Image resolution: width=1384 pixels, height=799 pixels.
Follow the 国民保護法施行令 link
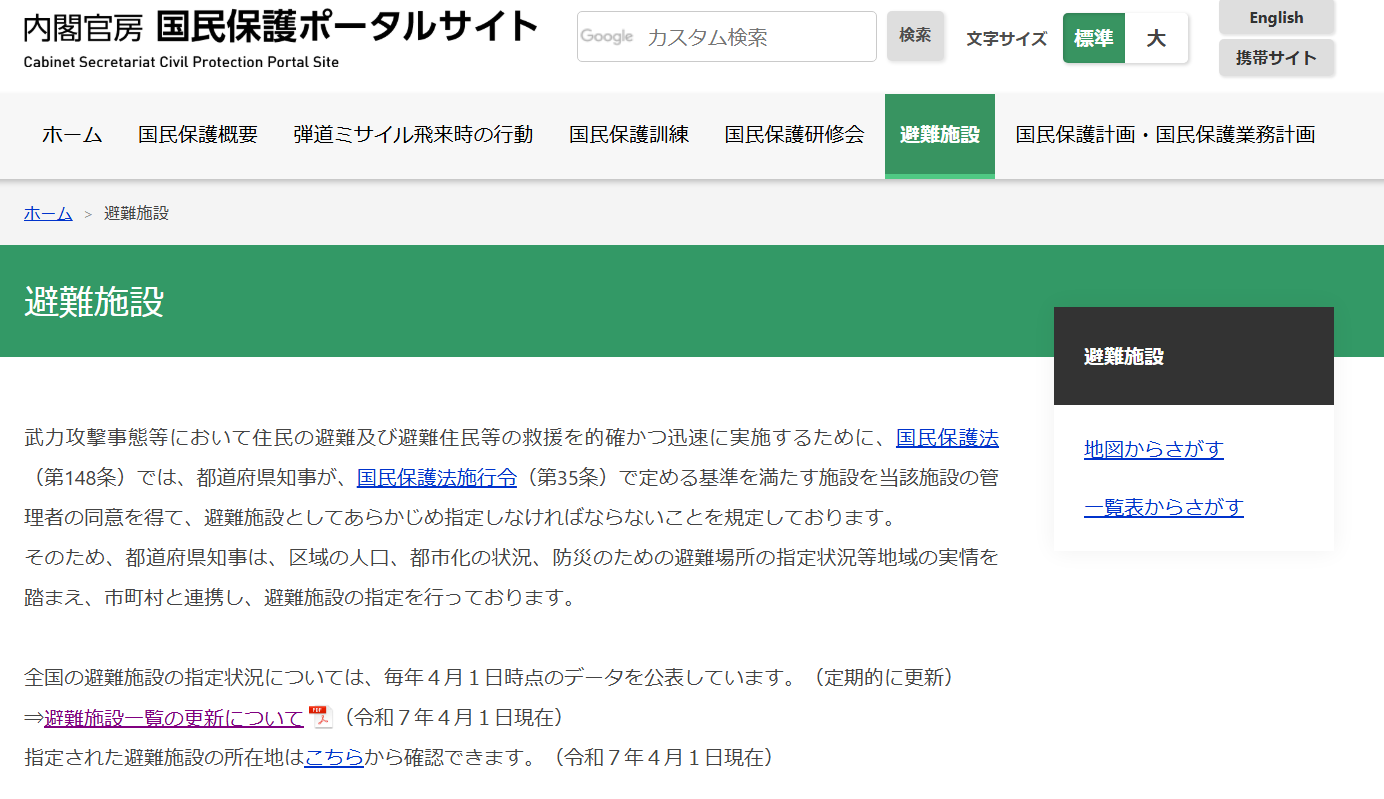coord(436,477)
